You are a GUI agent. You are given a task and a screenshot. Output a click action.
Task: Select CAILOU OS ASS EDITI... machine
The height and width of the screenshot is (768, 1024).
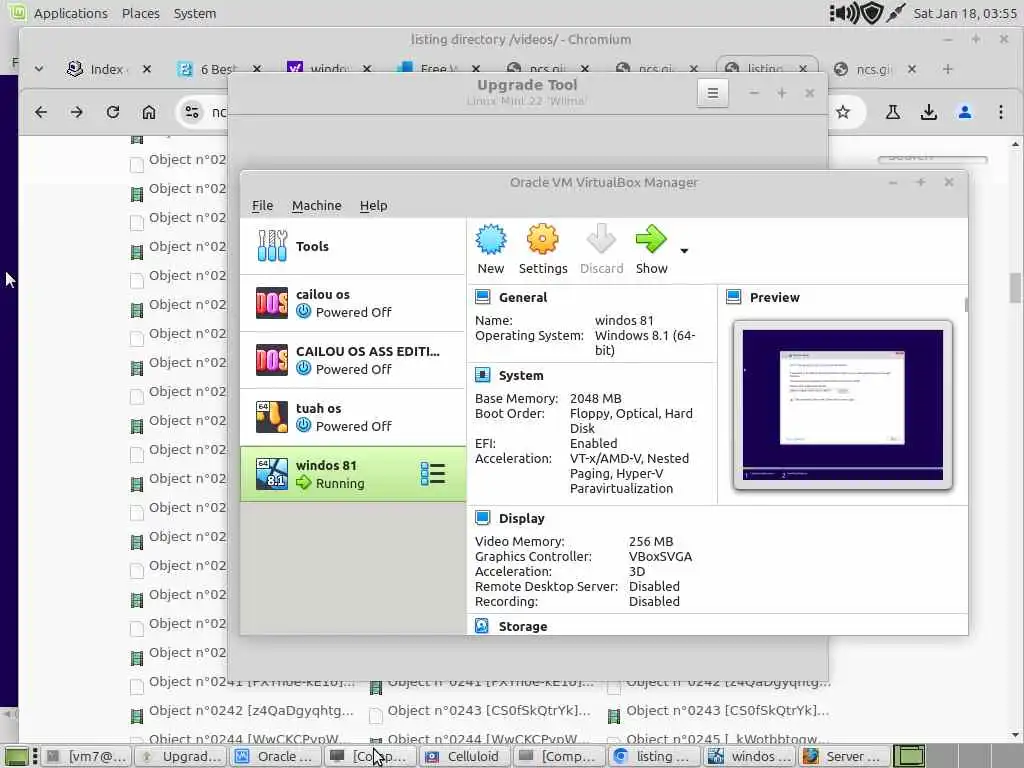pyautogui.click(x=353, y=360)
